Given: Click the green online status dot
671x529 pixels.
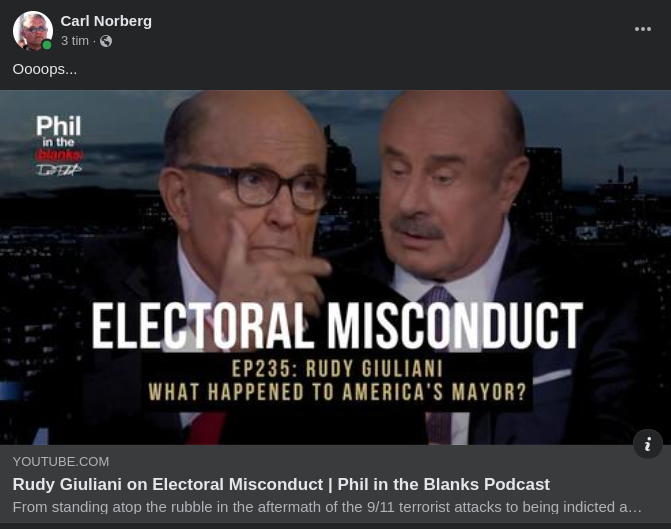Looking at the screenshot, I should click(47, 45).
